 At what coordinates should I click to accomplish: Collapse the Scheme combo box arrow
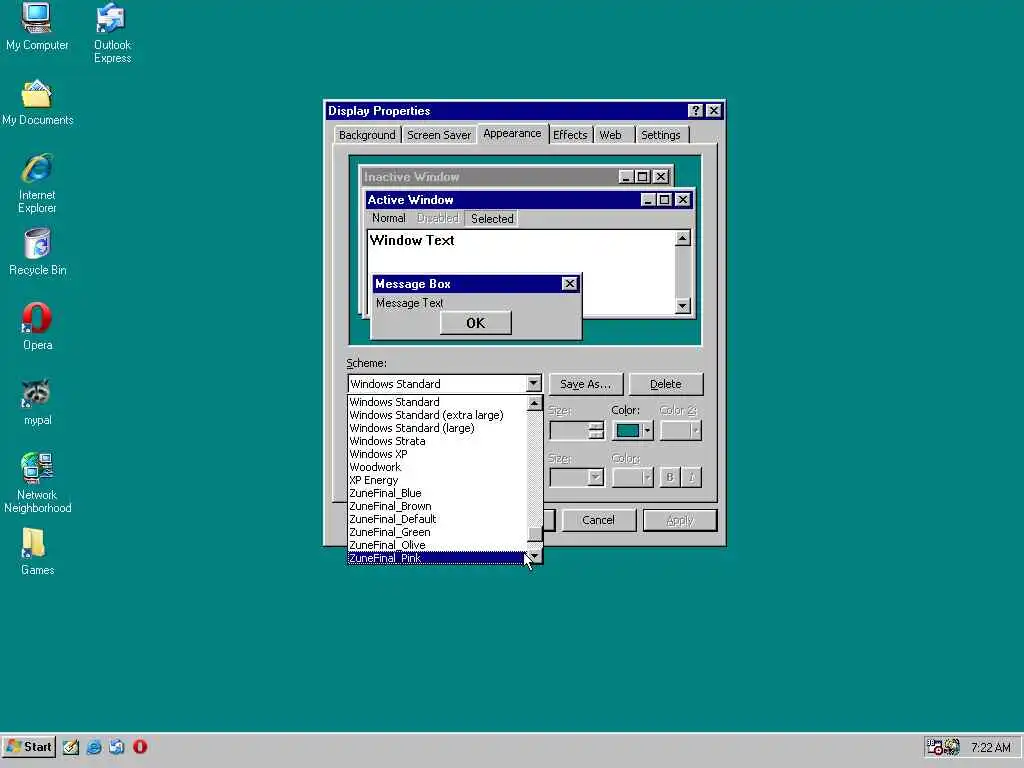[534, 384]
